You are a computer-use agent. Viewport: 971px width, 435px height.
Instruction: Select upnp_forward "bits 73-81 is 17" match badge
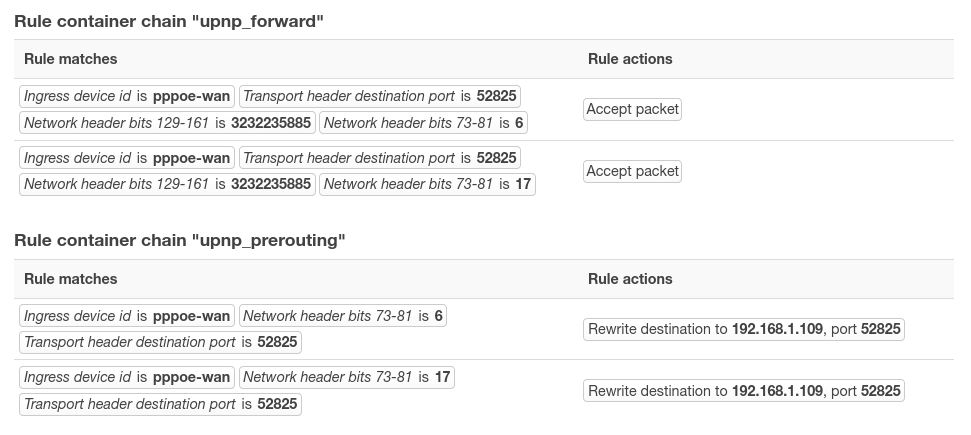(427, 185)
